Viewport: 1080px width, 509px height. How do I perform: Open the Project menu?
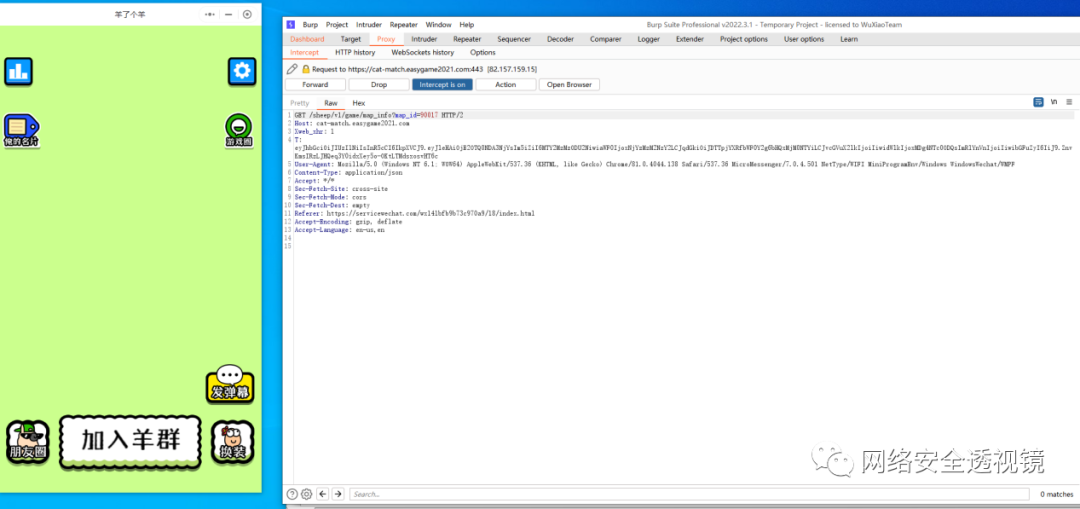pos(337,24)
